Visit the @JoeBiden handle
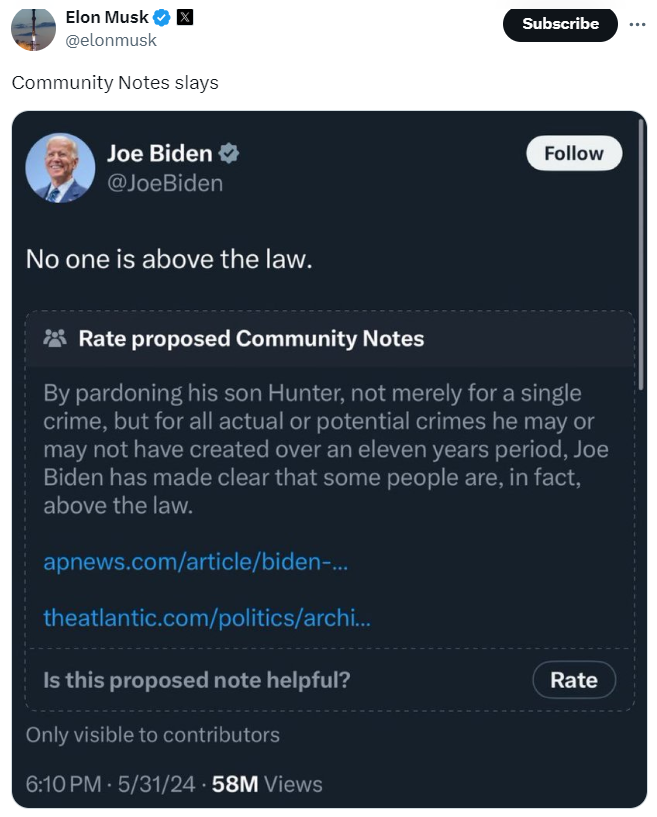This screenshot has height=817, width=657. pos(165,183)
